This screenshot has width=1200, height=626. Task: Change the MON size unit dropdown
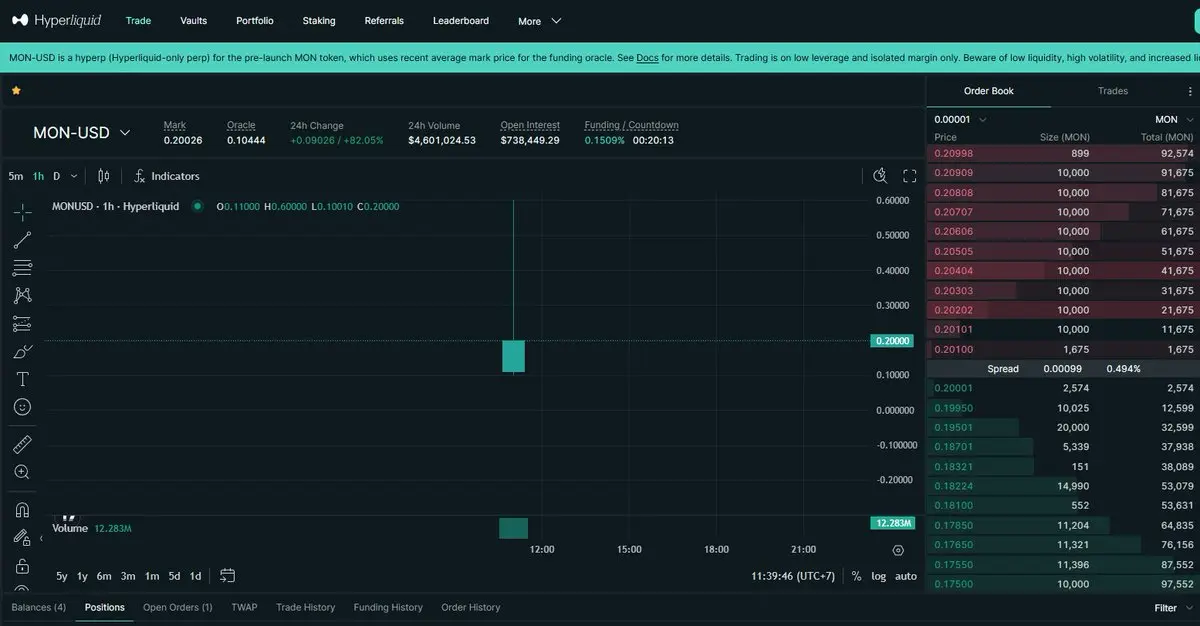pos(1174,119)
